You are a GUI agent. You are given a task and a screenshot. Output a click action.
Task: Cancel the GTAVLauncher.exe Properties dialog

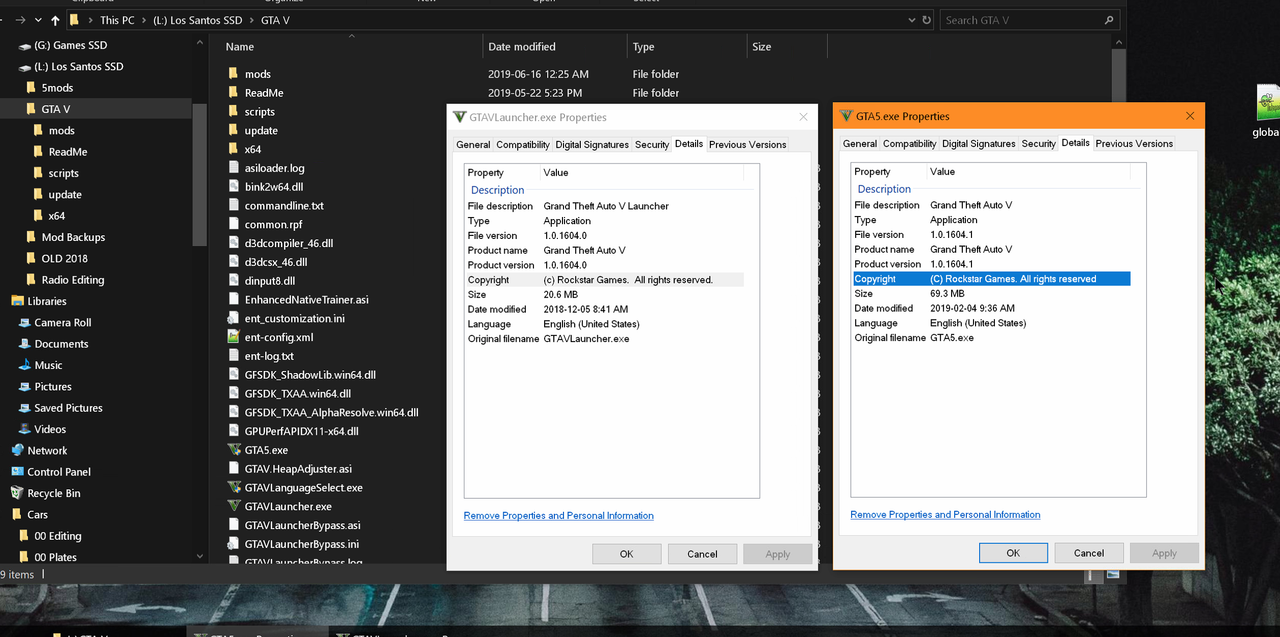[x=702, y=554]
